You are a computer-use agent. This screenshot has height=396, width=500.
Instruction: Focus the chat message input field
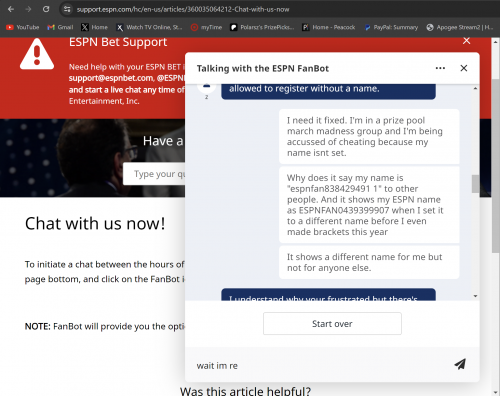[320, 365]
